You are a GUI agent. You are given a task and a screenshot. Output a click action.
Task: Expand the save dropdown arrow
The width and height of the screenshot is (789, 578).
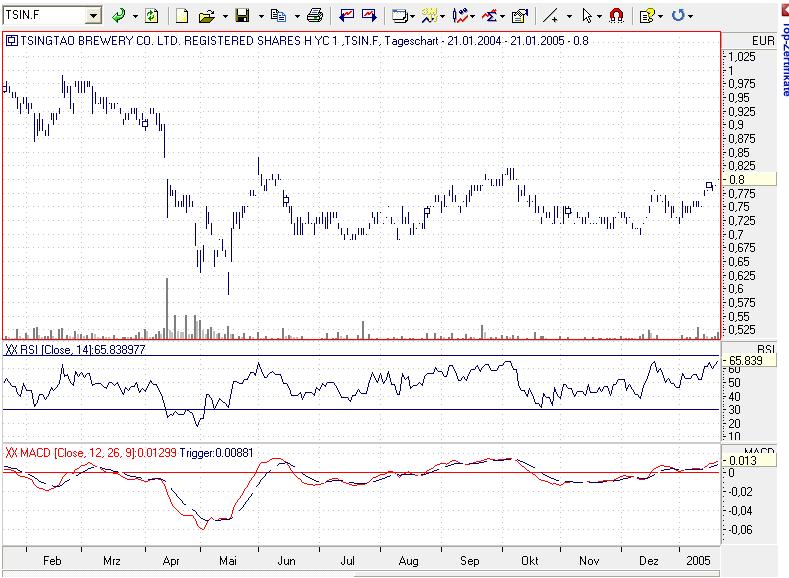[261, 16]
